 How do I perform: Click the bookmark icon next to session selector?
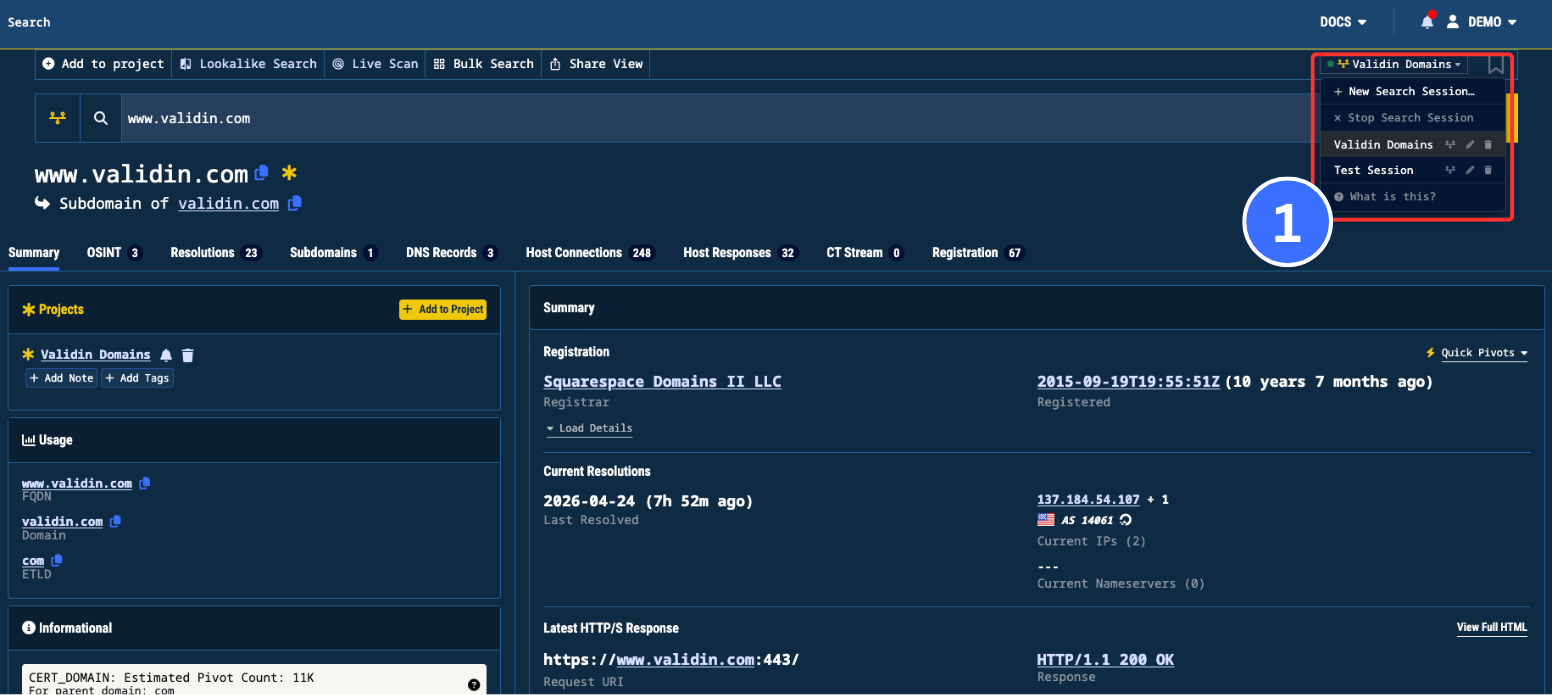click(x=1496, y=63)
